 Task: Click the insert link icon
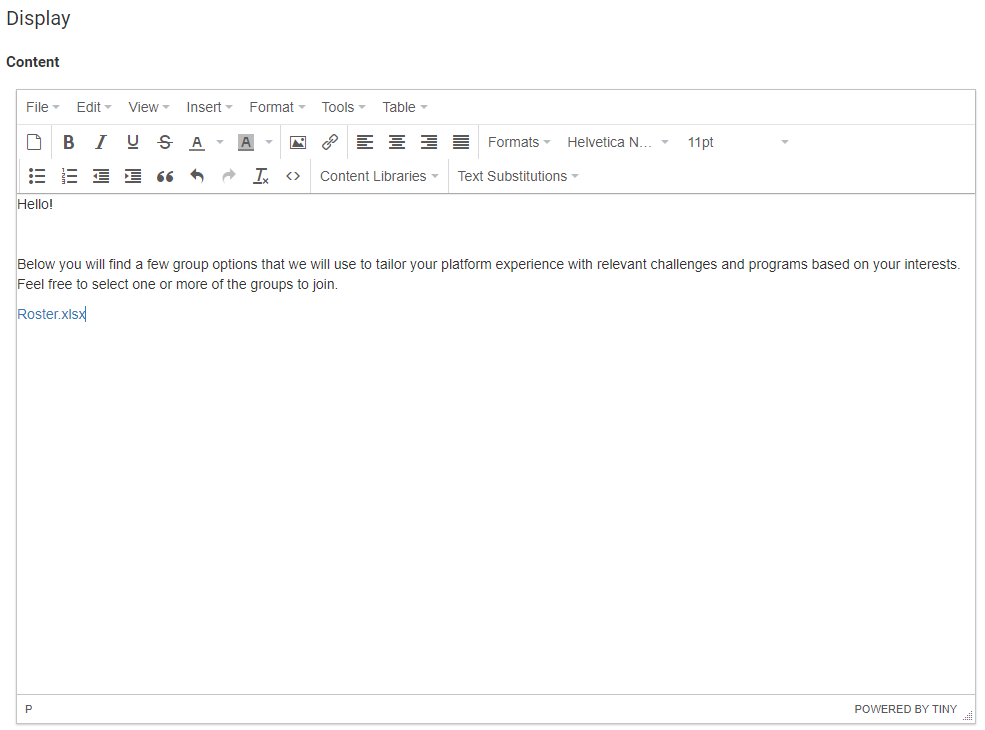click(330, 142)
